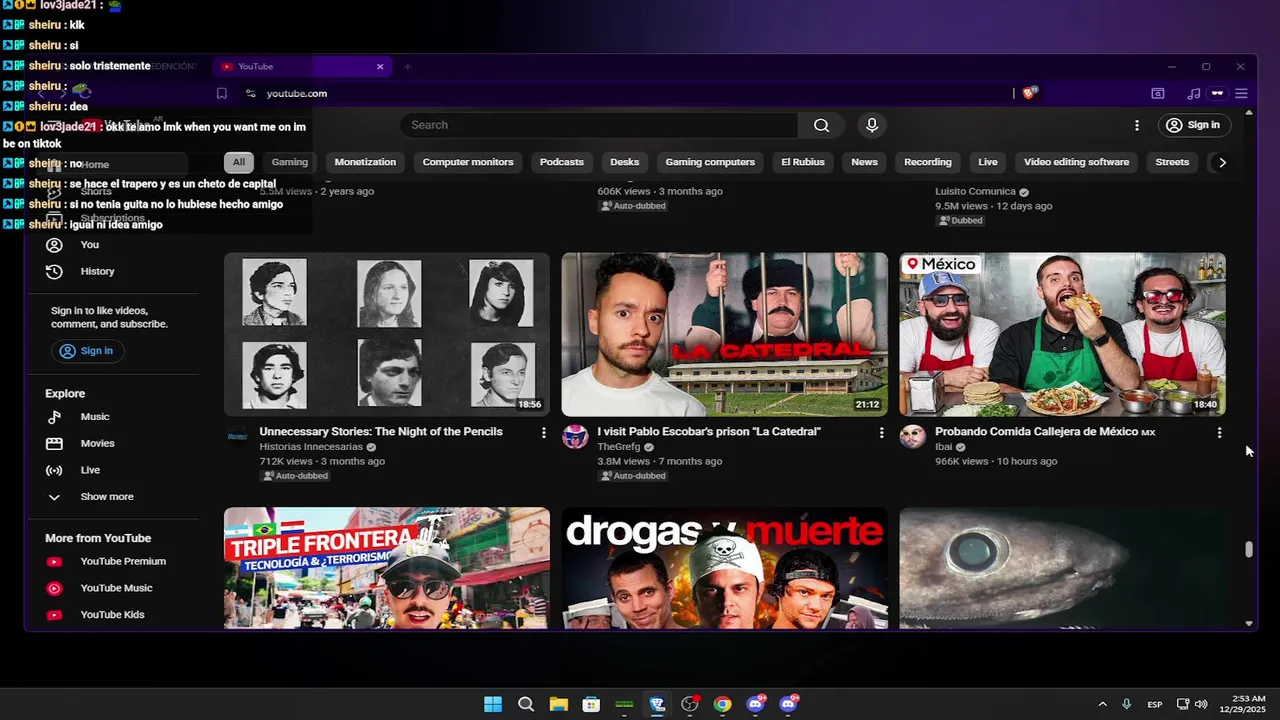1280x720 pixels.
Task: Open YouTube Kids link
Action: tap(112, 615)
